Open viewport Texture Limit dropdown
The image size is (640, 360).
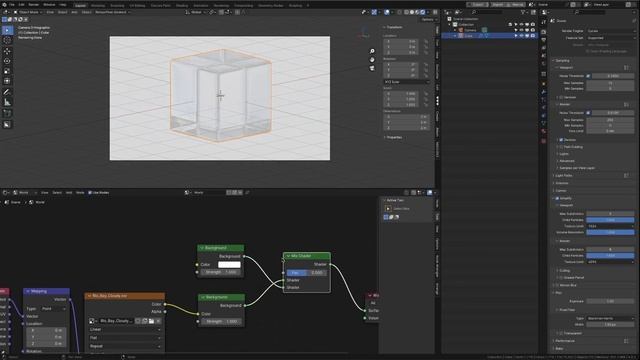pos(611,226)
